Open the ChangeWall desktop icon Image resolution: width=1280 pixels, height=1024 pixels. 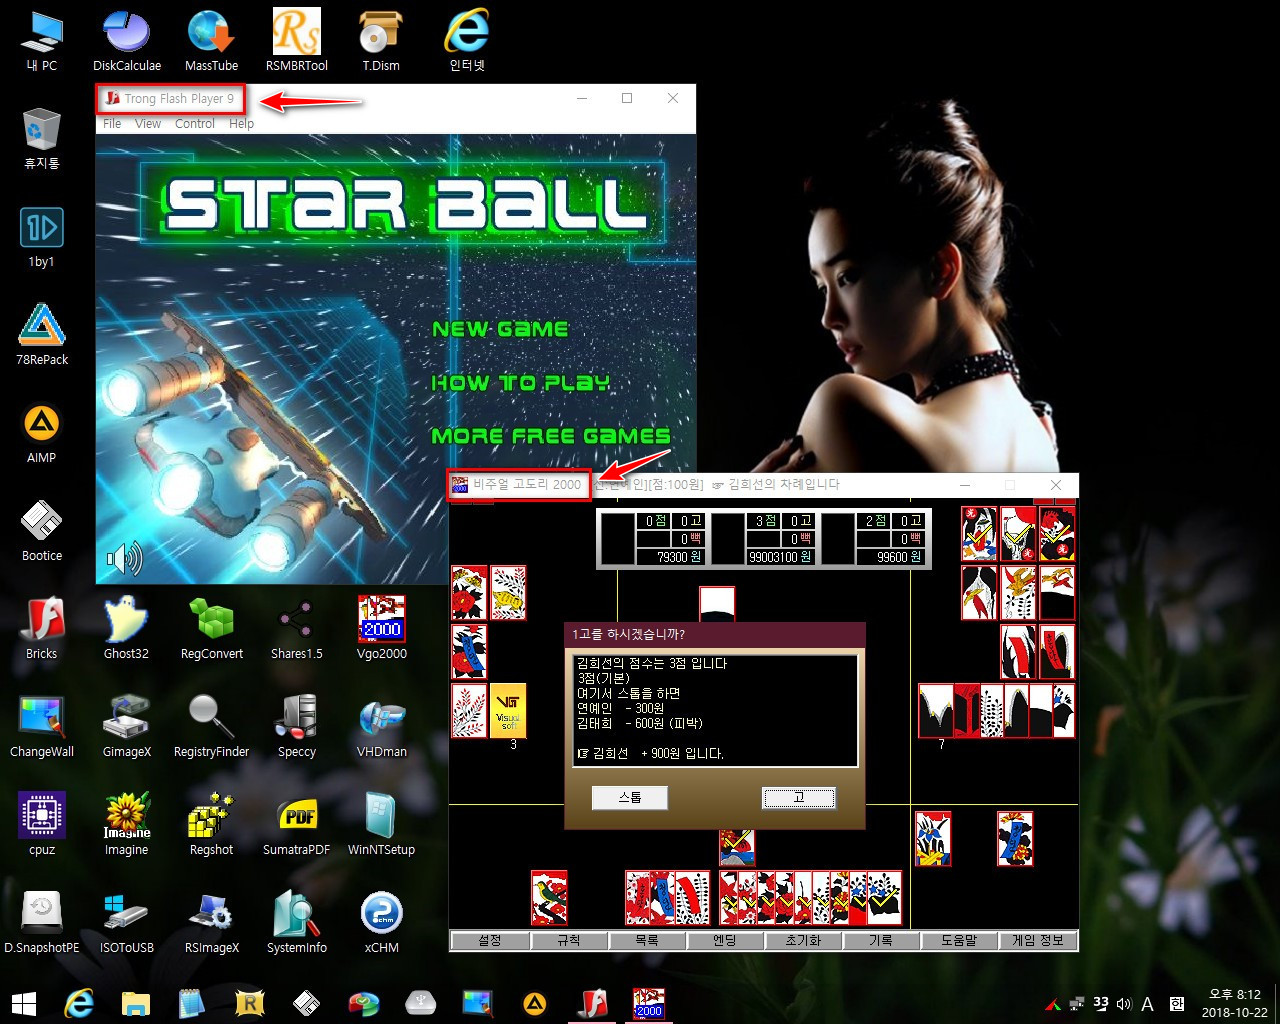[42, 727]
